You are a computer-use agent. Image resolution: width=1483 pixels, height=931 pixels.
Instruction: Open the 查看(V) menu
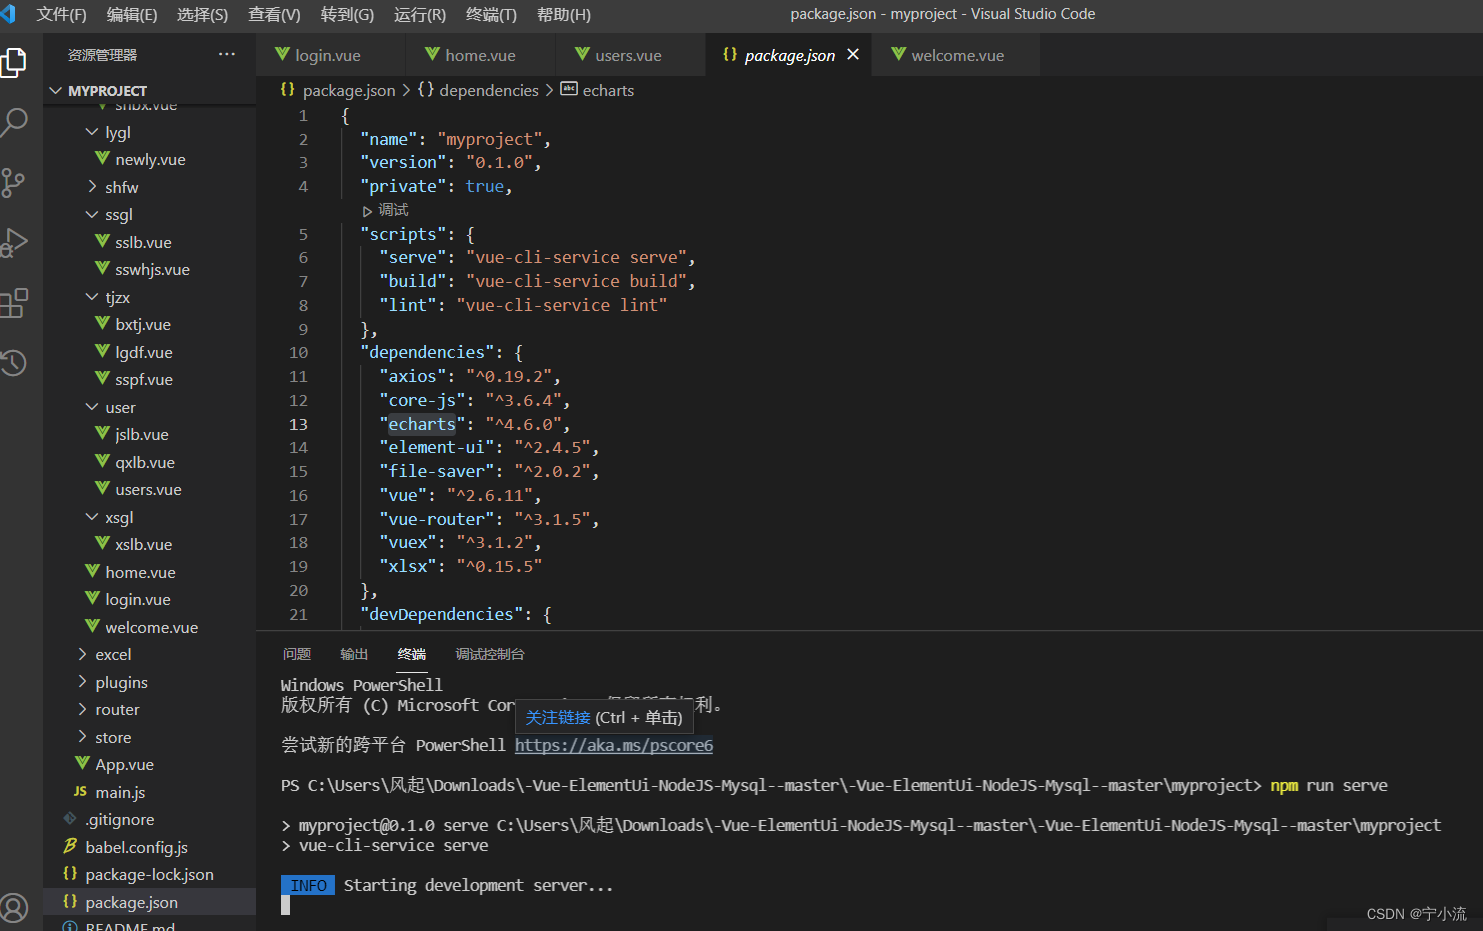pos(274,14)
